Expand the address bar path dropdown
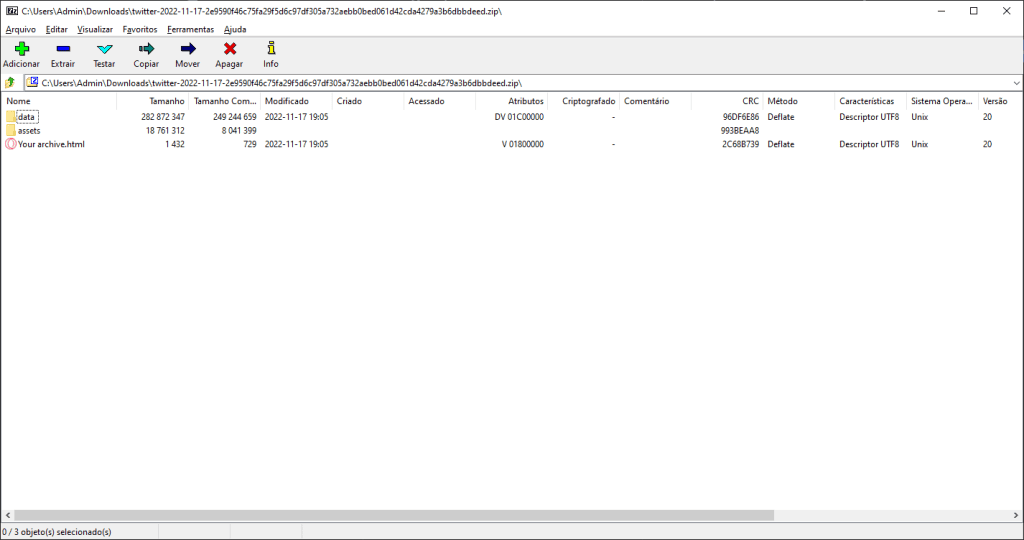Image resolution: width=1024 pixels, height=540 pixels. (x=1016, y=83)
